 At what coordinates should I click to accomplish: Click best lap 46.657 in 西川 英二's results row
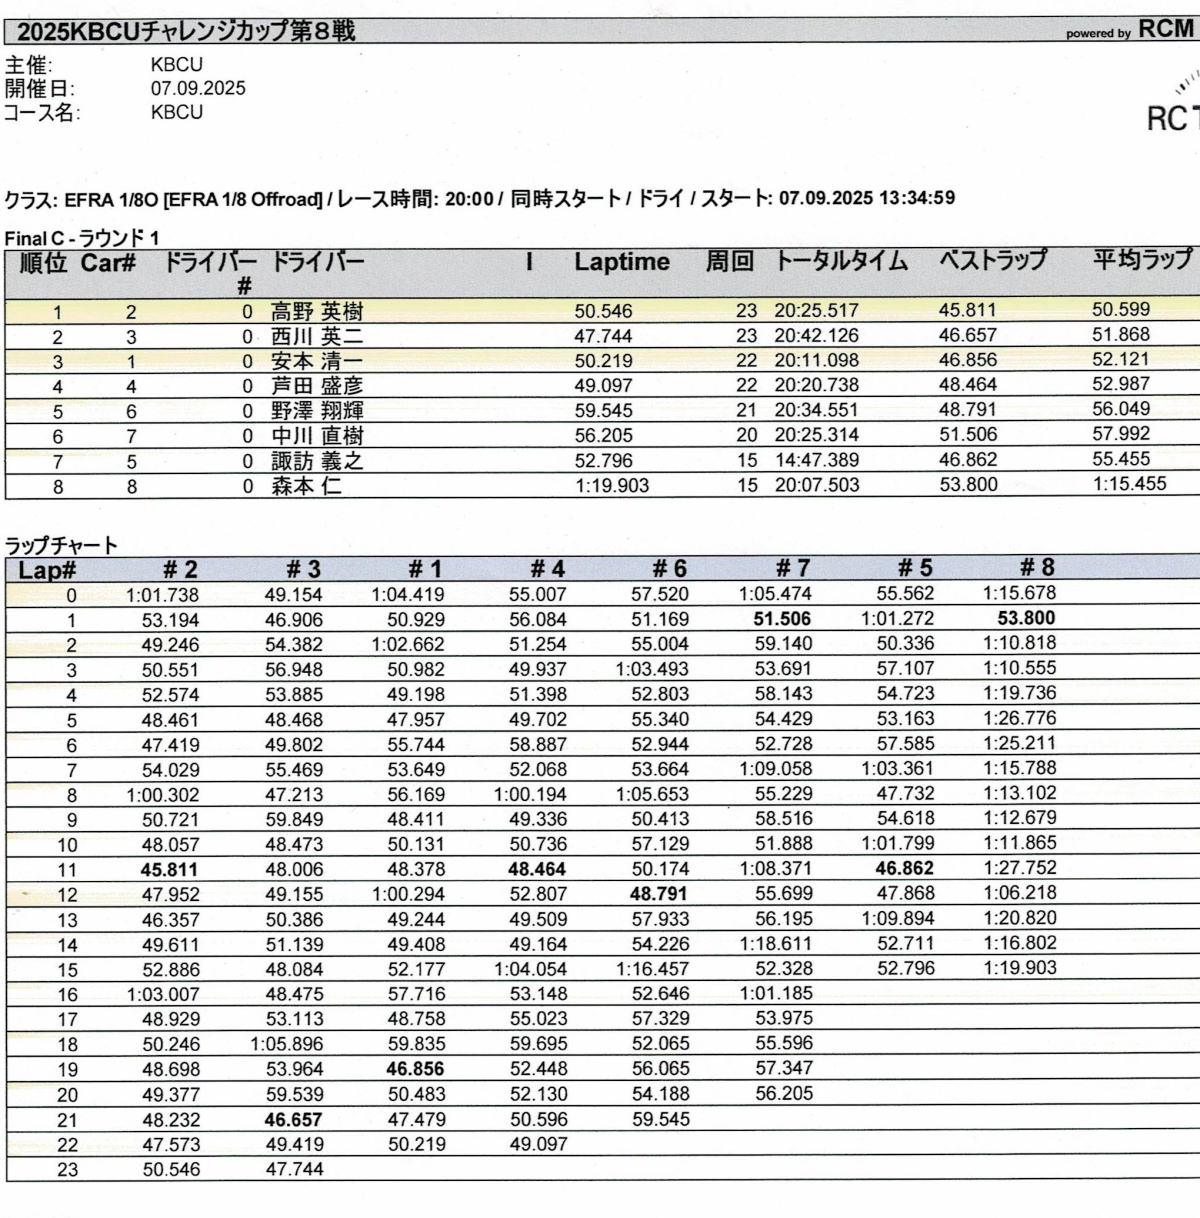[967, 335]
